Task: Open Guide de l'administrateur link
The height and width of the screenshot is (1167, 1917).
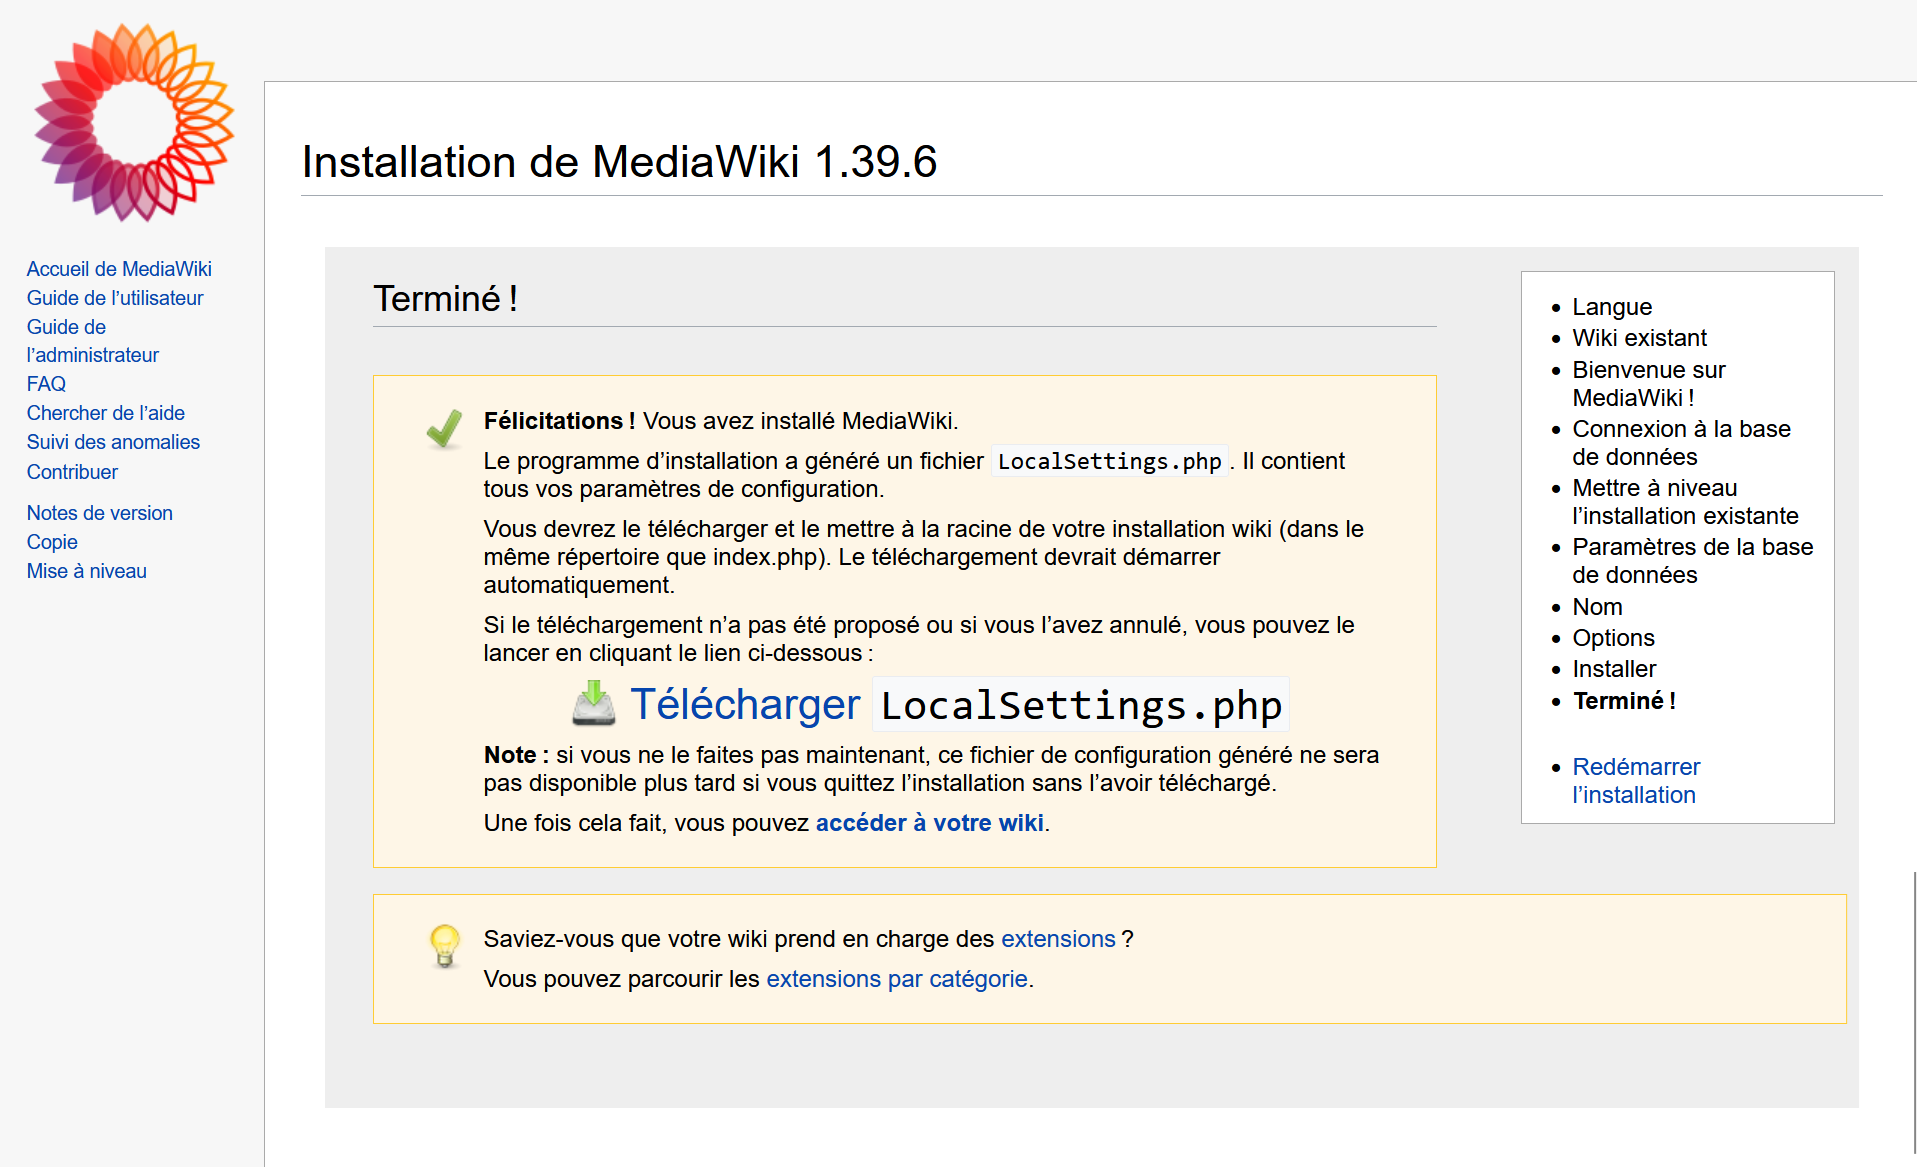Action: [x=93, y=341]
